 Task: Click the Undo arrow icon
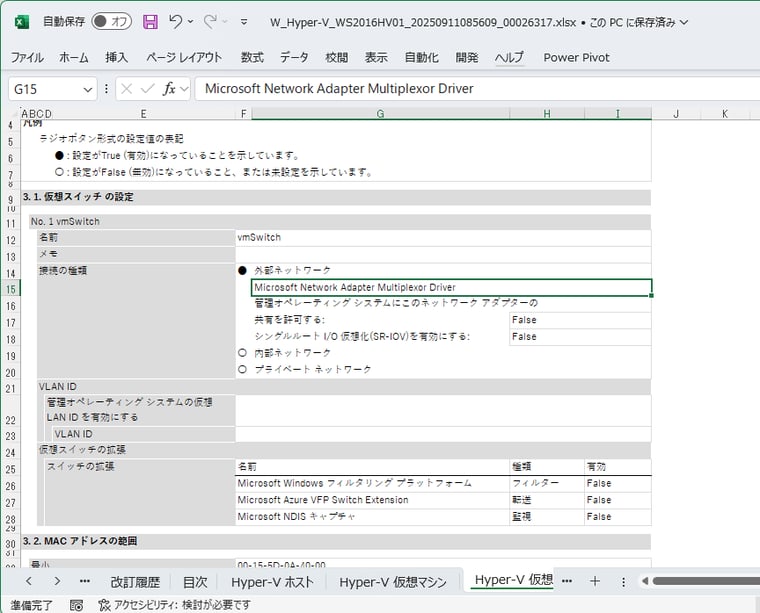click(176, 21)
